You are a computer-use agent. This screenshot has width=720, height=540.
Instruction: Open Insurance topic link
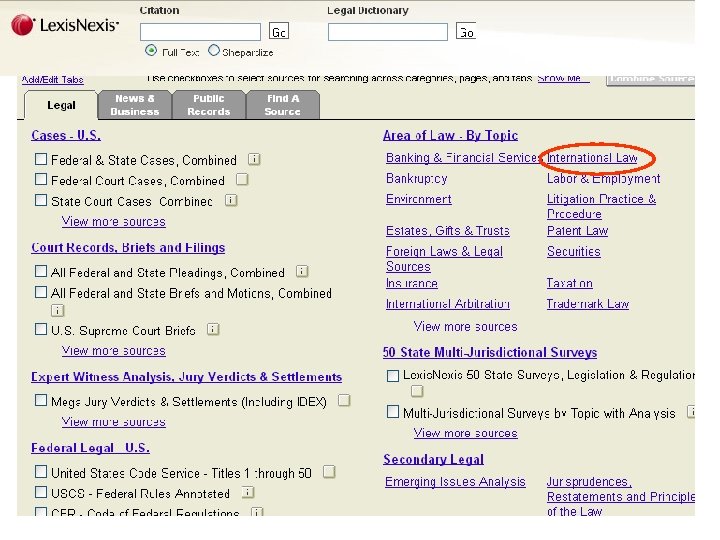411,283
